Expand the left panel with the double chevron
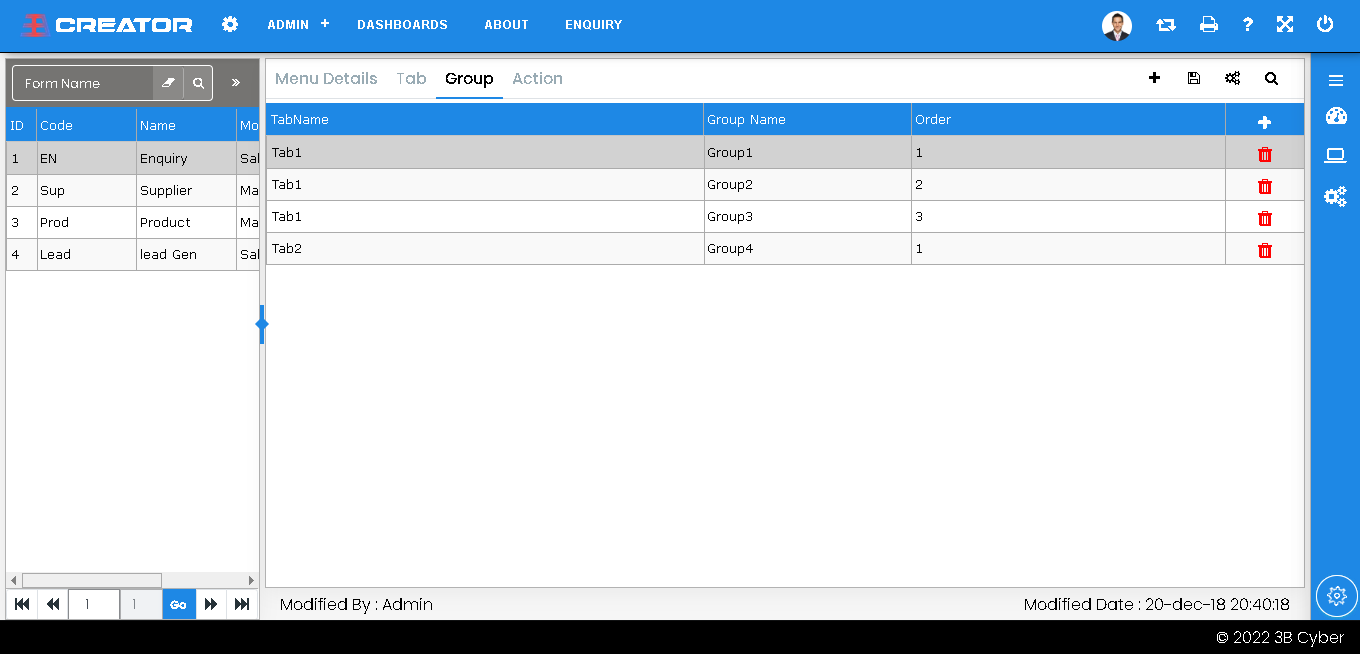 click(x=236, y=83)
